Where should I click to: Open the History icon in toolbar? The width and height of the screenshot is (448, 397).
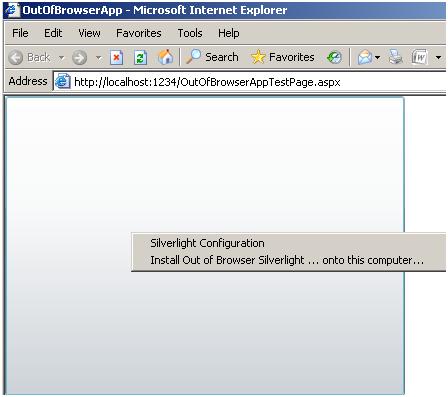click(334, 57)
